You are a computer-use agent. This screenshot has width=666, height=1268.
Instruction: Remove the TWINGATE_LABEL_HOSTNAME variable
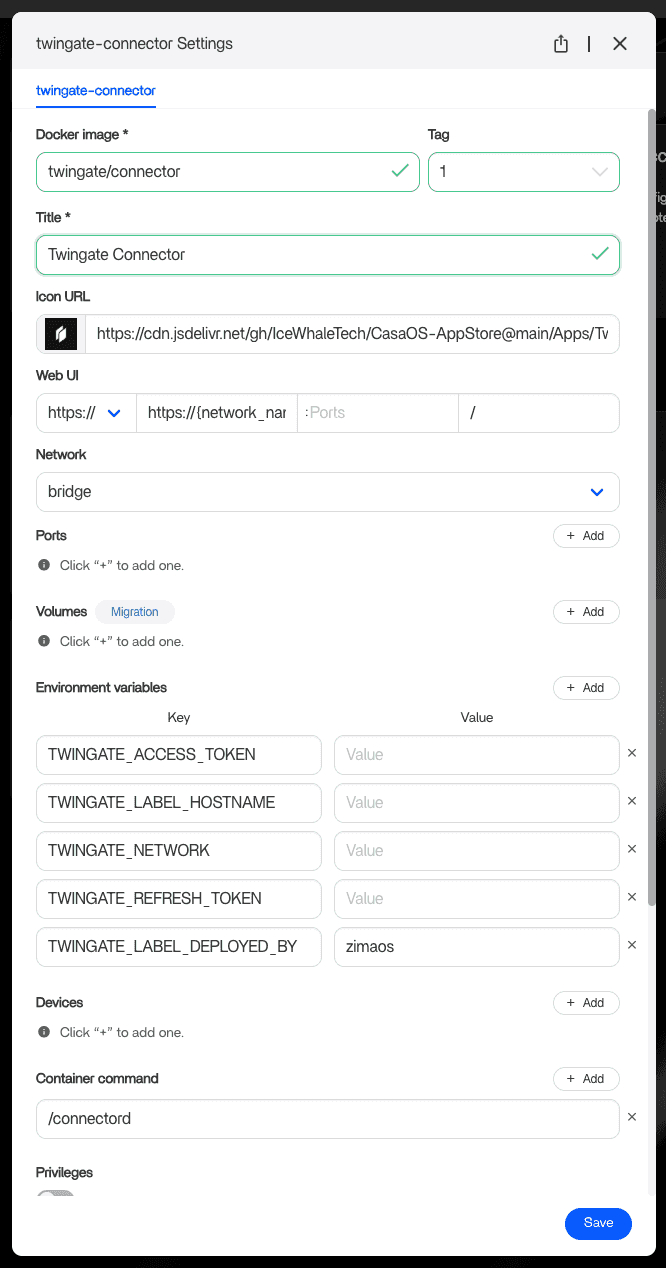click(632, 801)
